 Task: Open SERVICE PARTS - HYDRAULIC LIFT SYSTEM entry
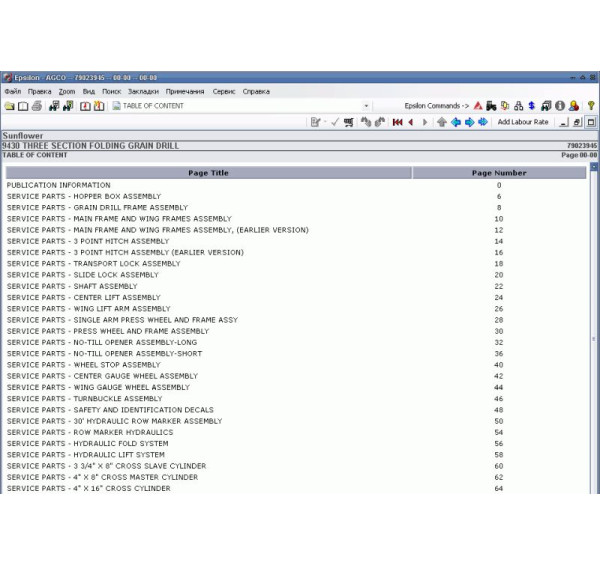coord(87,454)
